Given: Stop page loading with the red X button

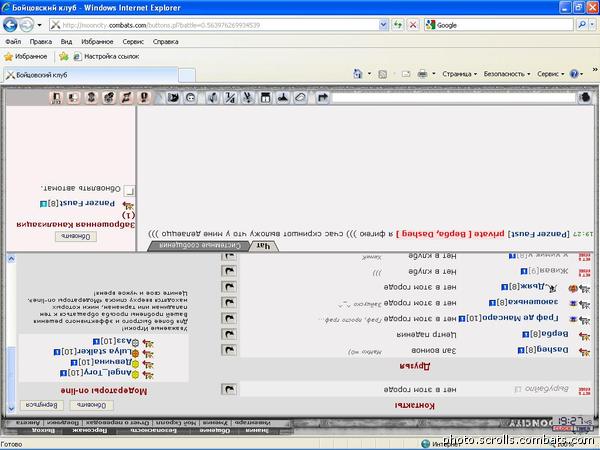Looking at the screenshot, I should click(x=413, y=25).
